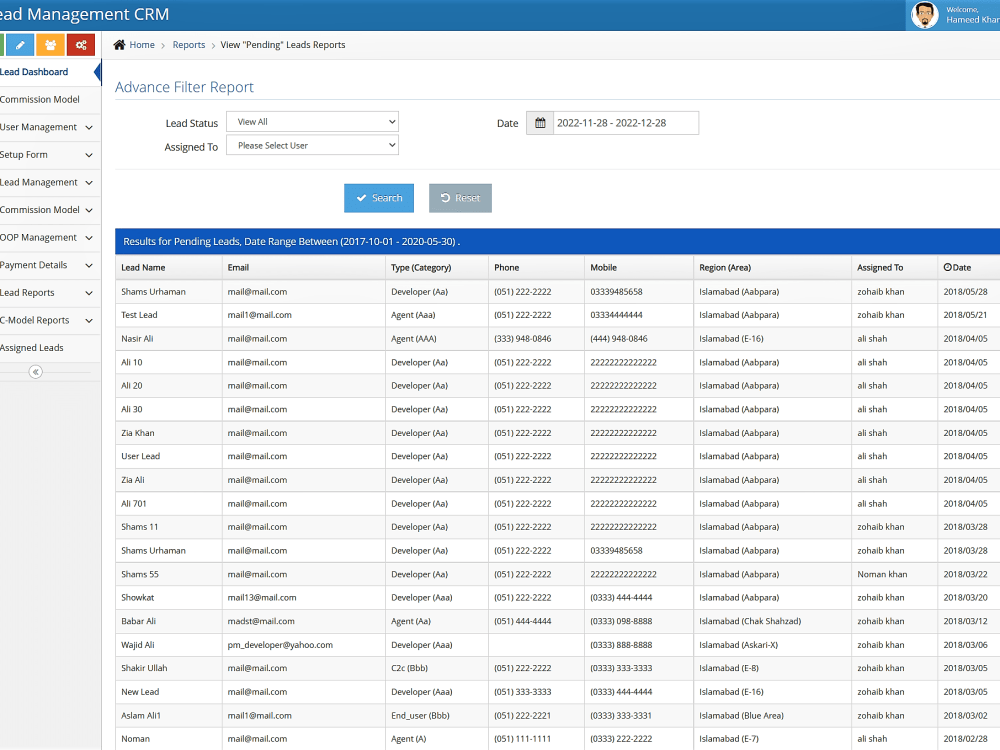
Task: Click the user avatar in header
Action: (924, 15)
